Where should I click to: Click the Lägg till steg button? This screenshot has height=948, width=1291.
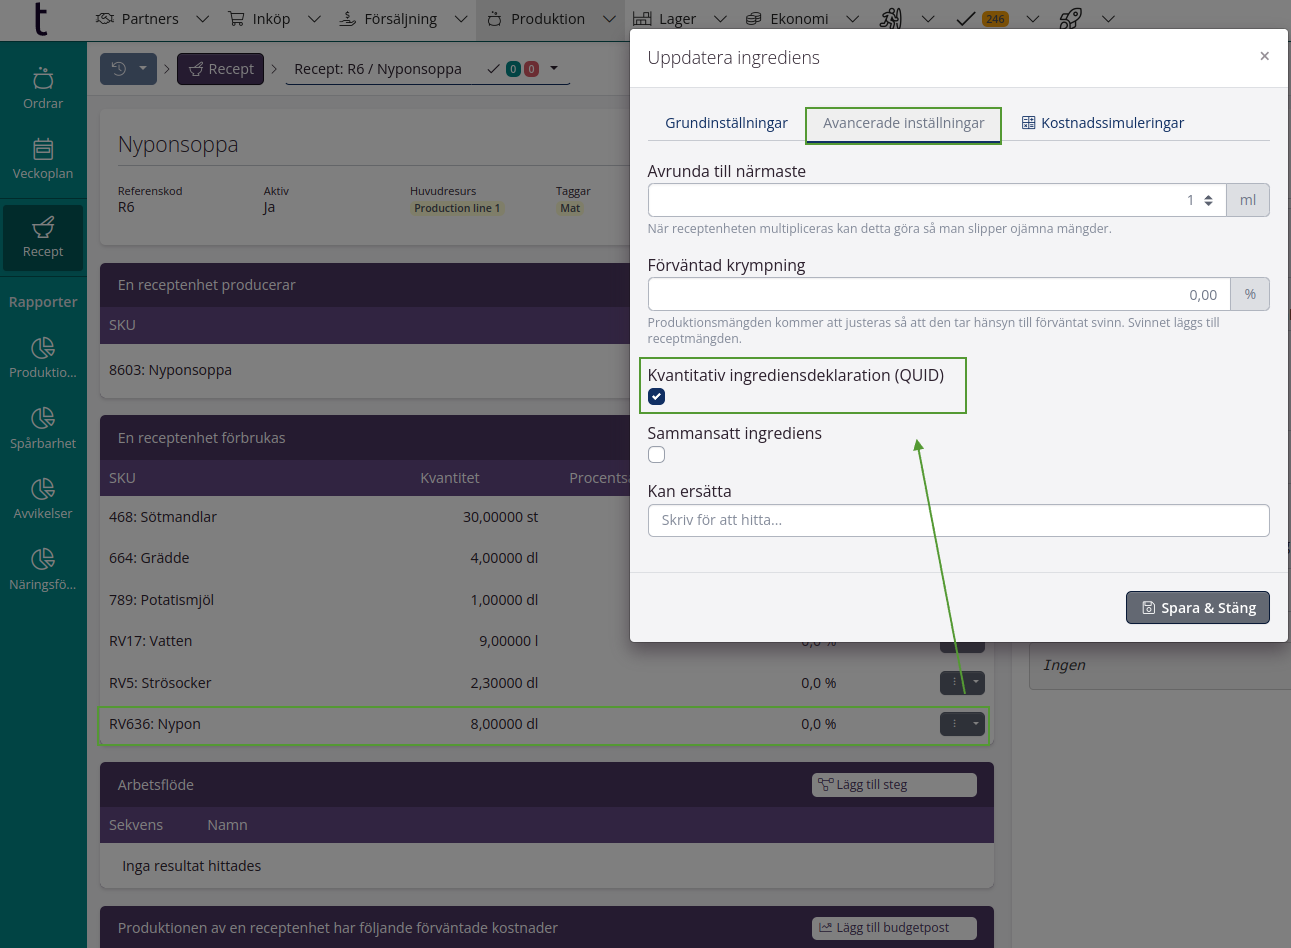click(893, 785)
